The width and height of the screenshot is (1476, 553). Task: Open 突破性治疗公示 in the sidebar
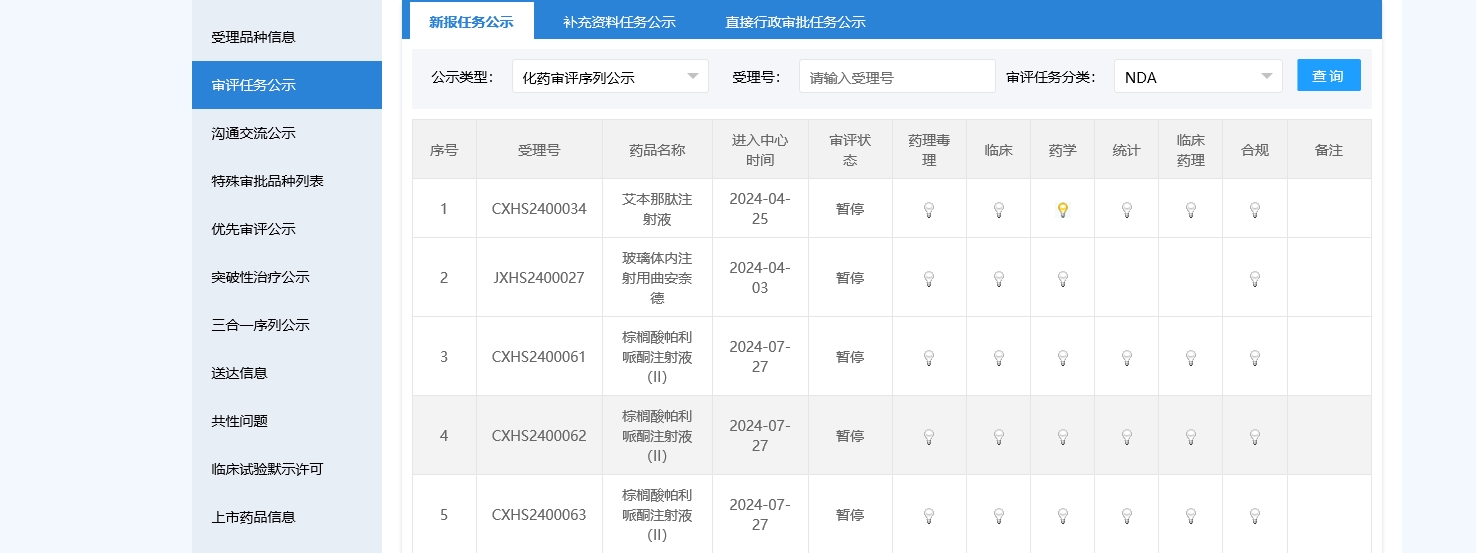point(287,277)
